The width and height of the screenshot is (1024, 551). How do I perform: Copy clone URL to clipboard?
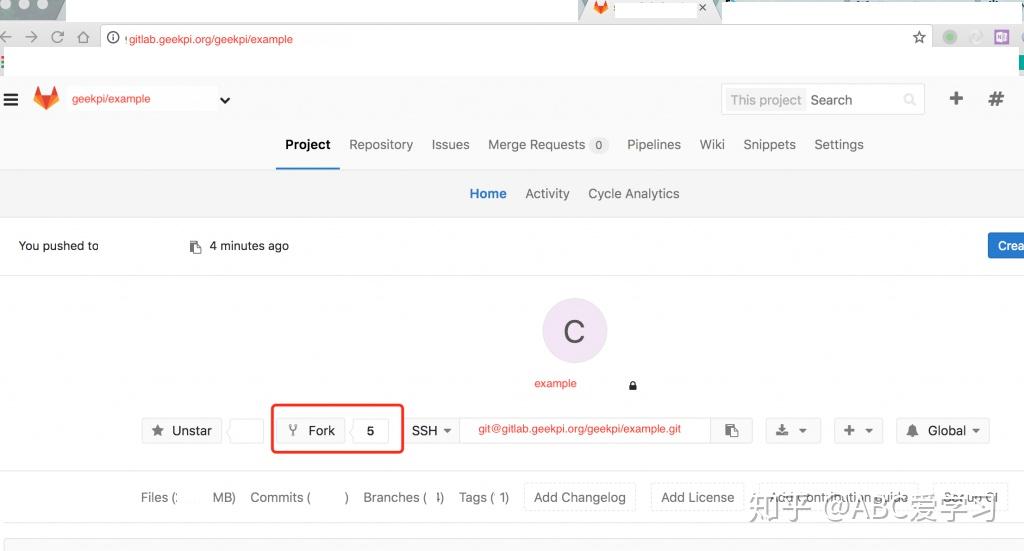(731, 431)
